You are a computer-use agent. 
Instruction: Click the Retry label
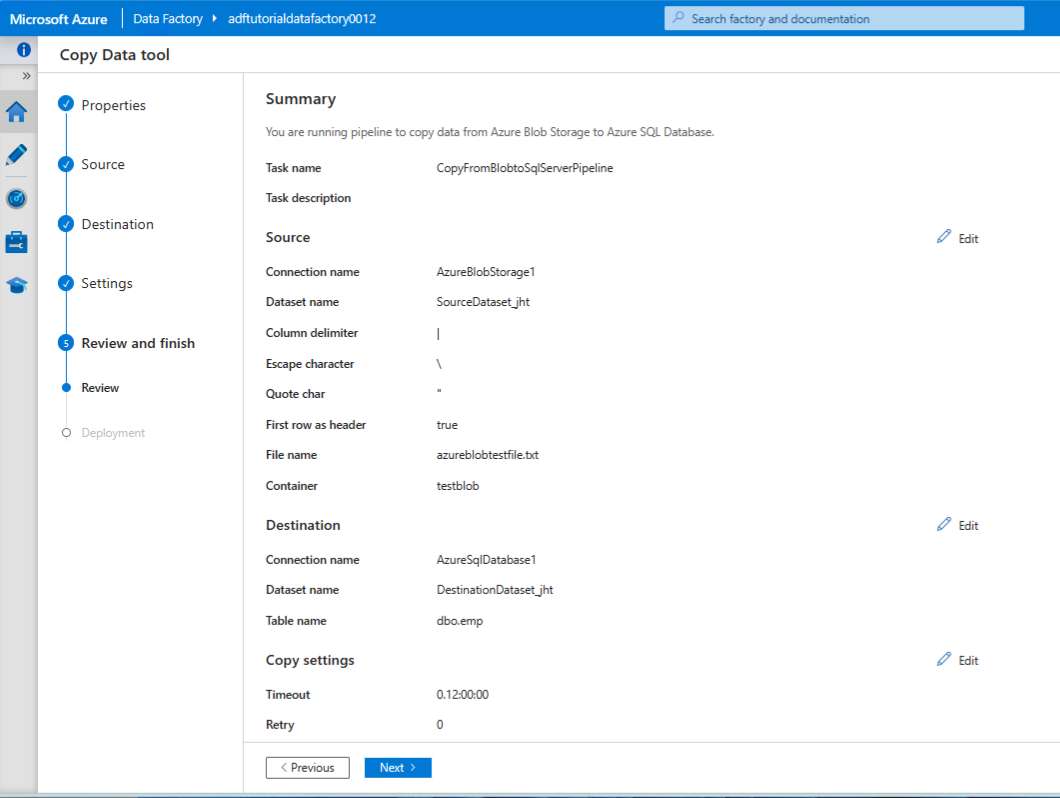[280, 724]
